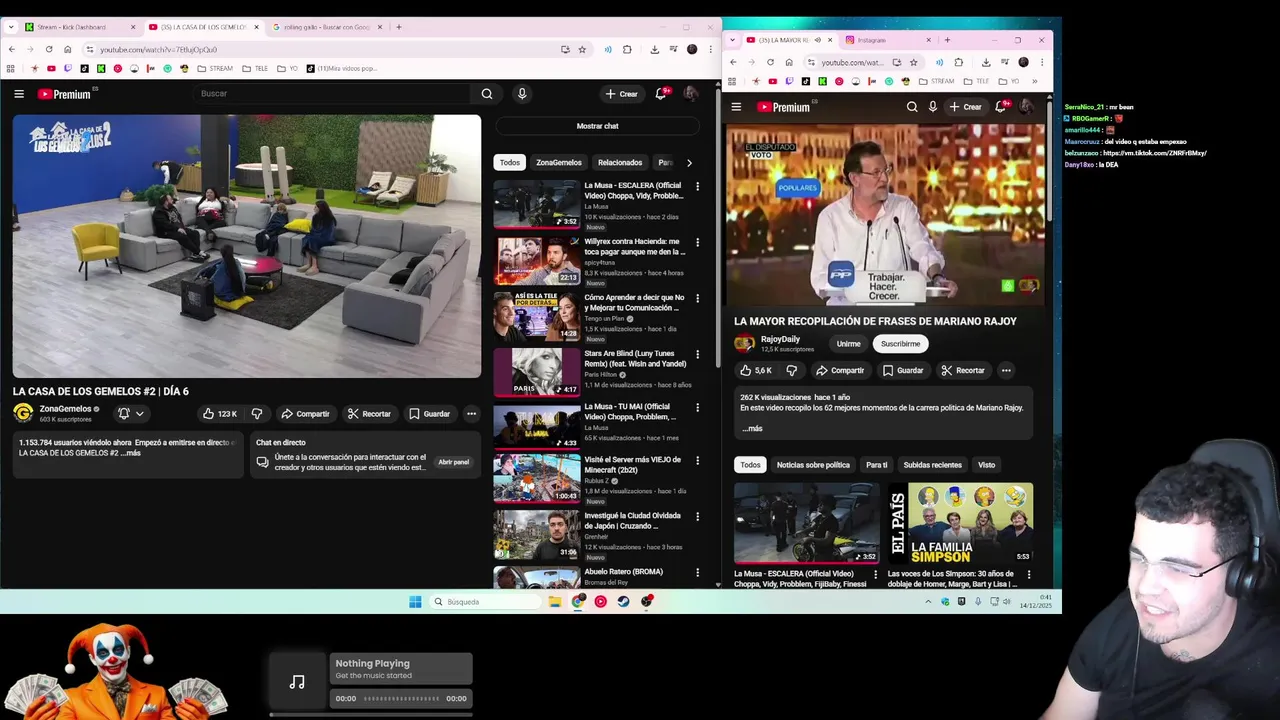Open Steam from the taskbar
Screen dimensions: 1280x720
click(623, 602)
